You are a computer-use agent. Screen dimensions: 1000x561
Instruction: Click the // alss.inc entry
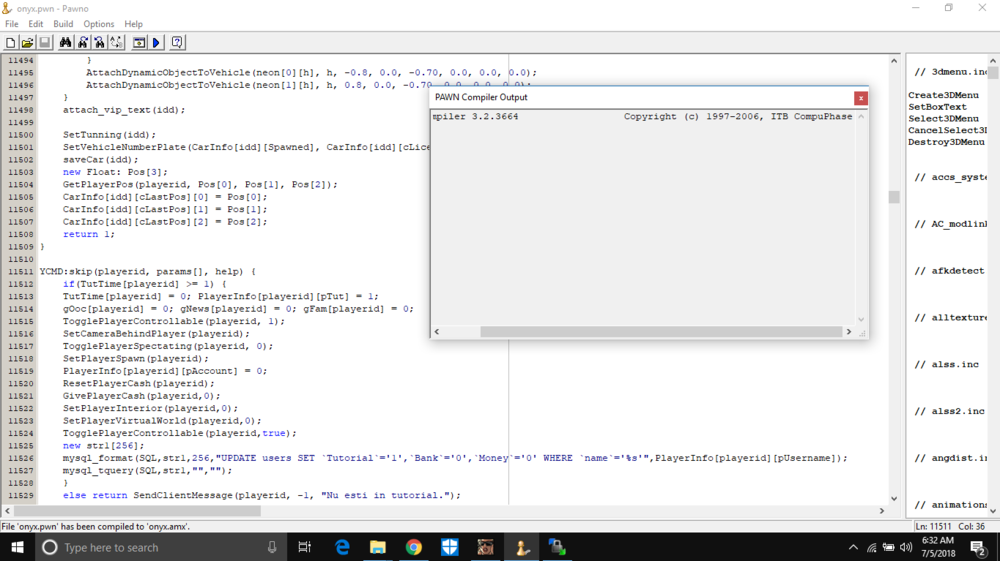[x=946, y=365]
